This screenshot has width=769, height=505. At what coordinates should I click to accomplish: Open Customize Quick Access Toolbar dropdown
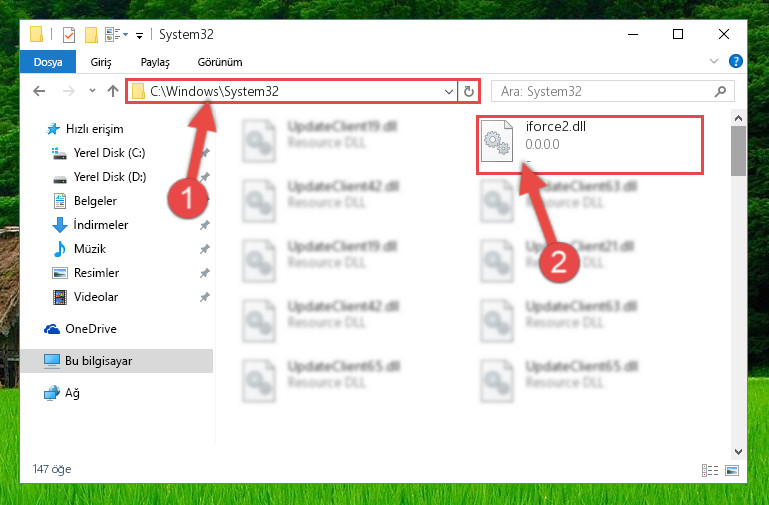139,35
